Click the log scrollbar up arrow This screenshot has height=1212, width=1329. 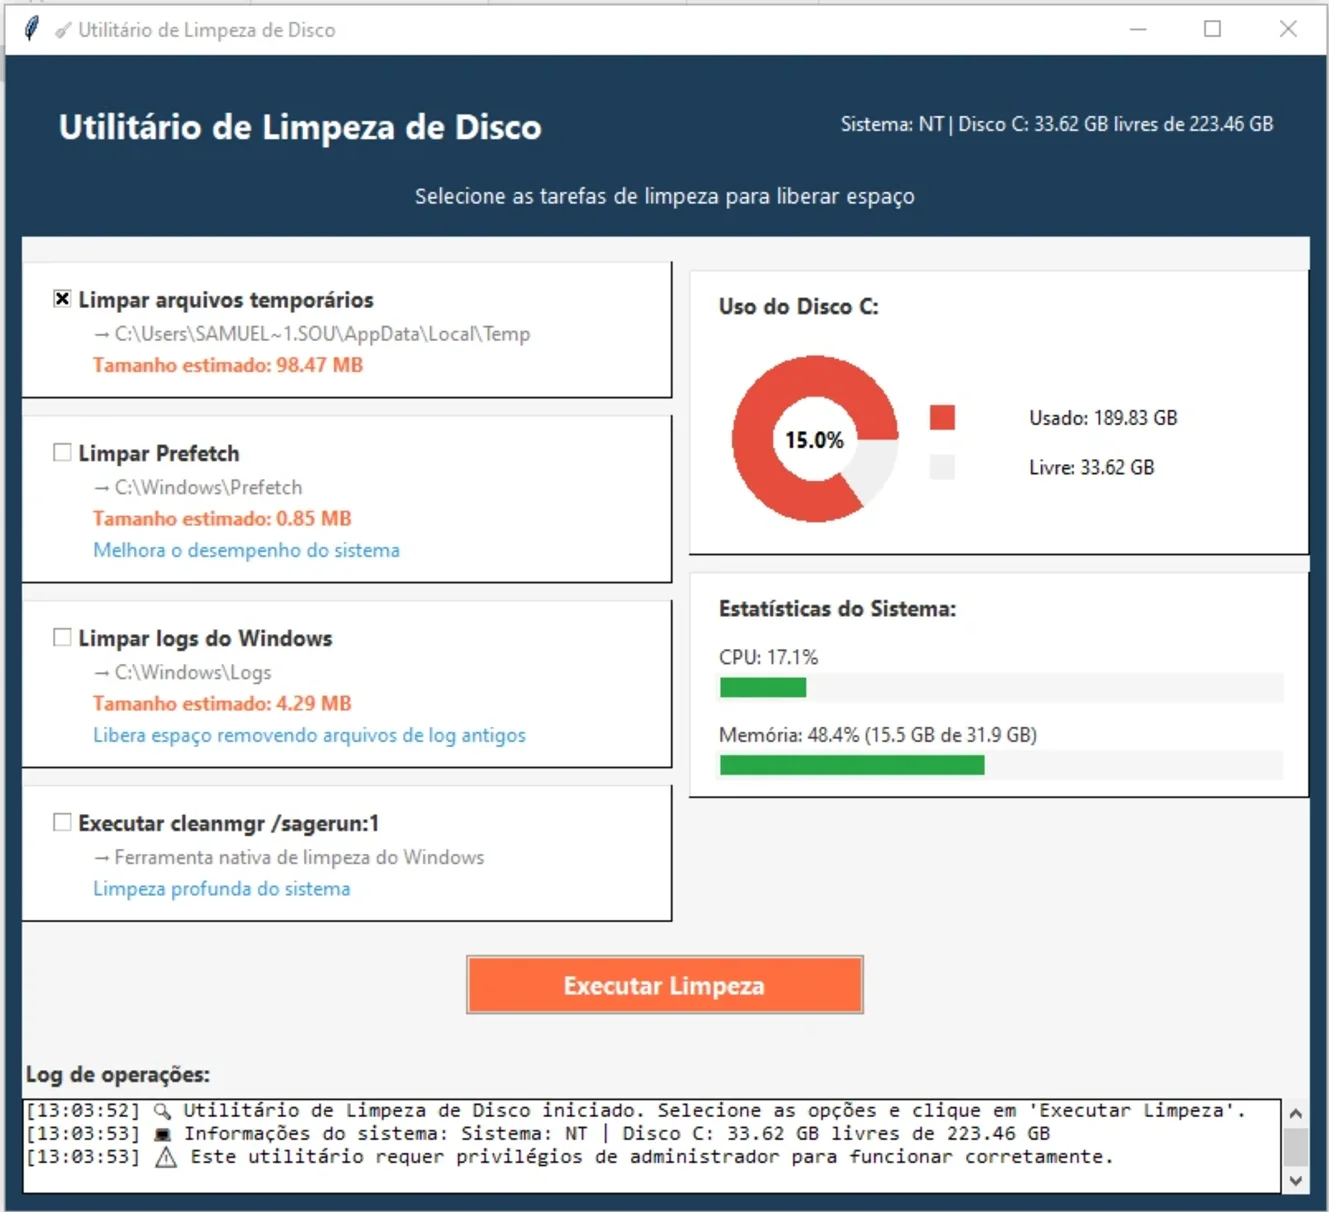click(1296, 1113)
